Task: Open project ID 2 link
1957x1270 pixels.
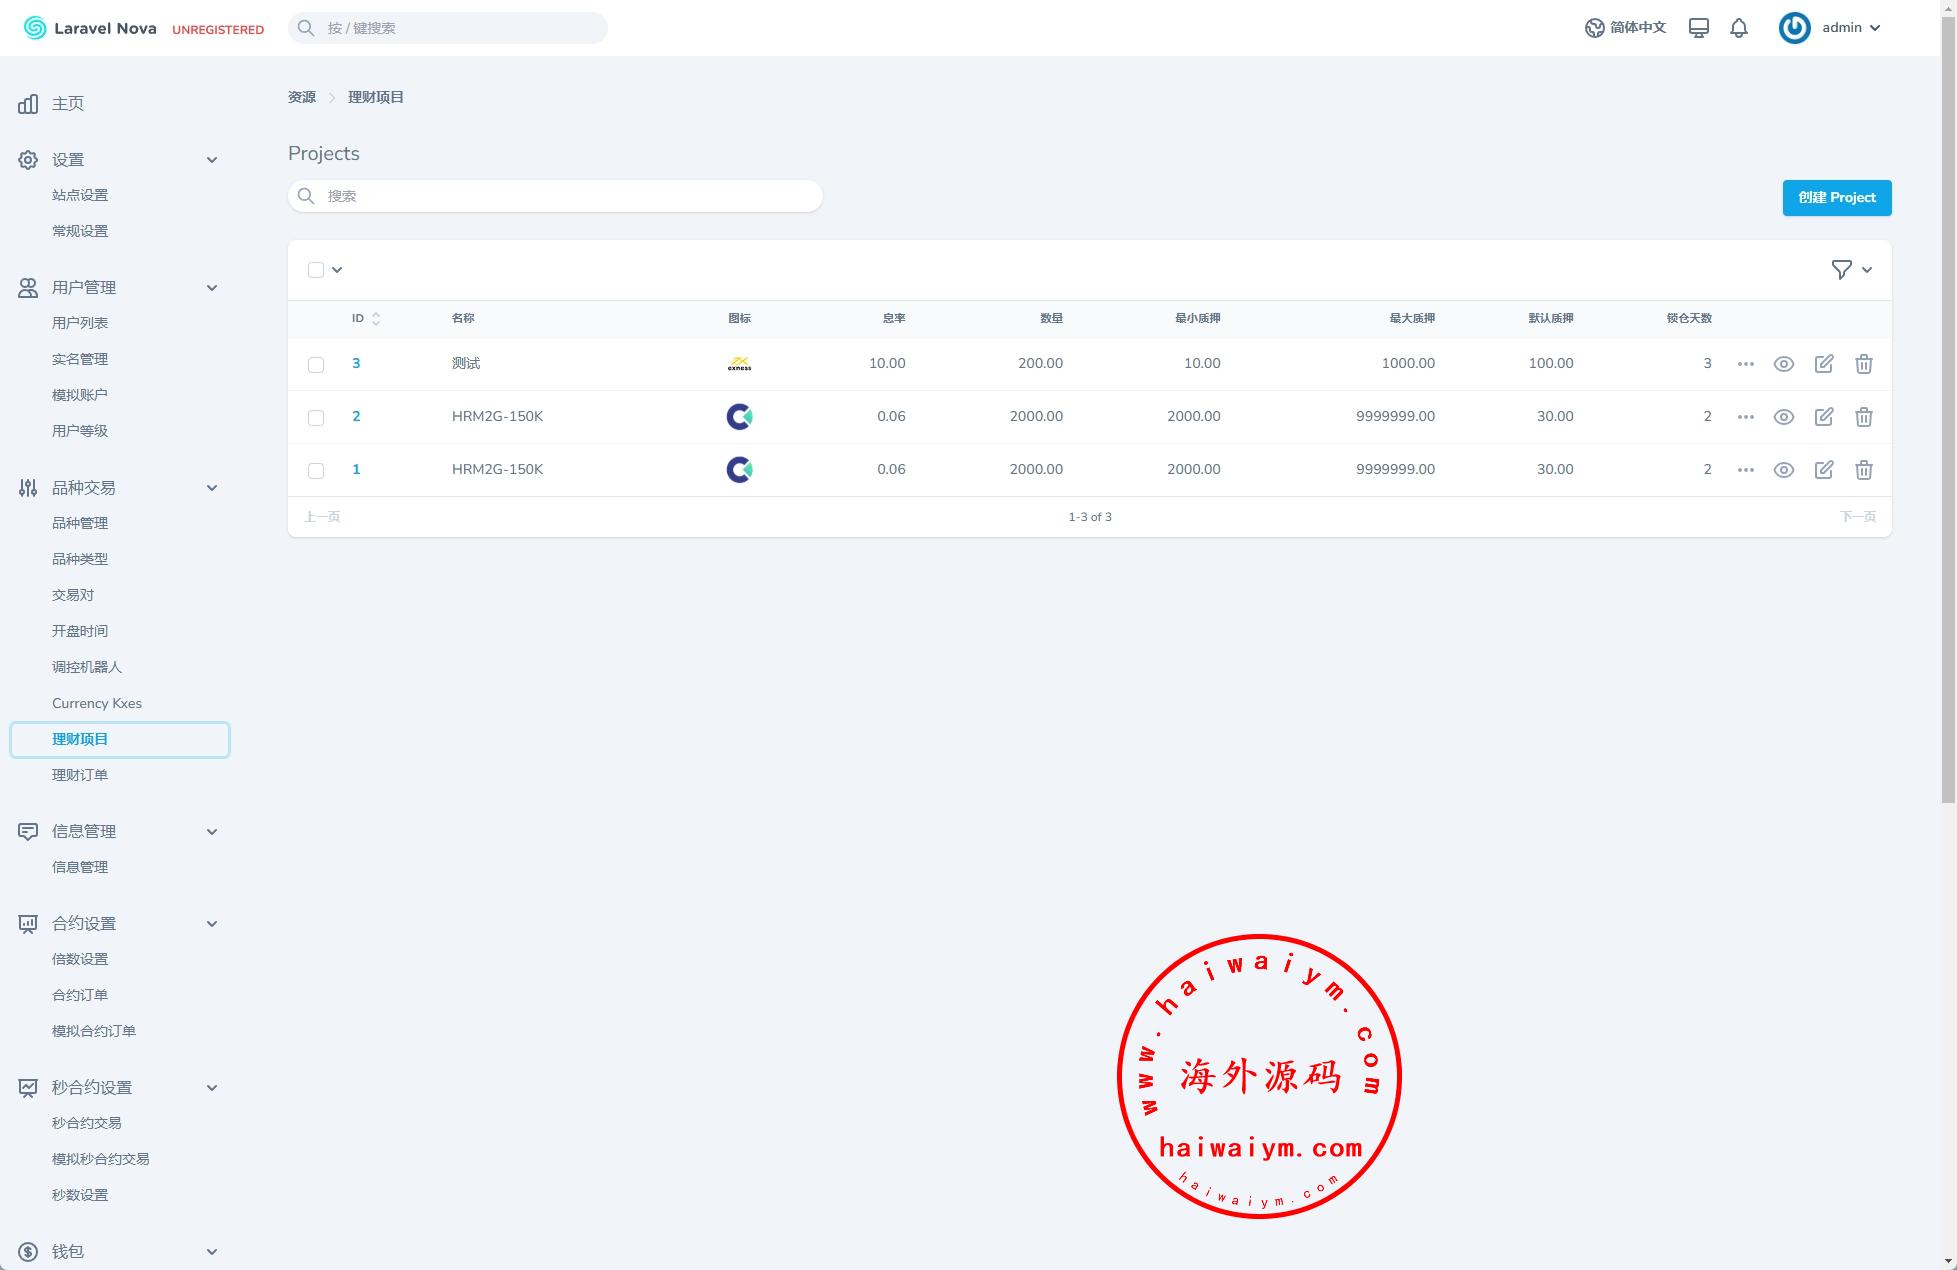Action: click(x=356, y=417)
